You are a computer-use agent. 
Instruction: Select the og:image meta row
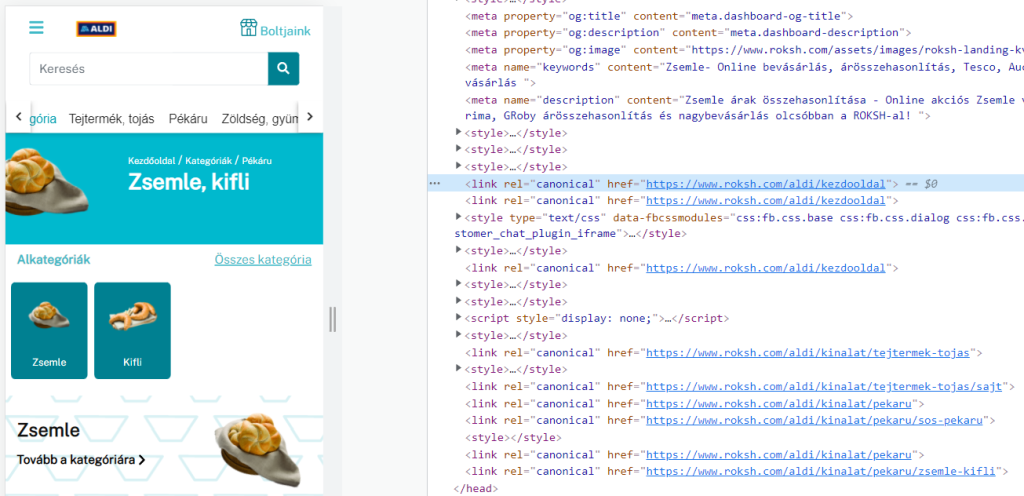tap(744, 49)
